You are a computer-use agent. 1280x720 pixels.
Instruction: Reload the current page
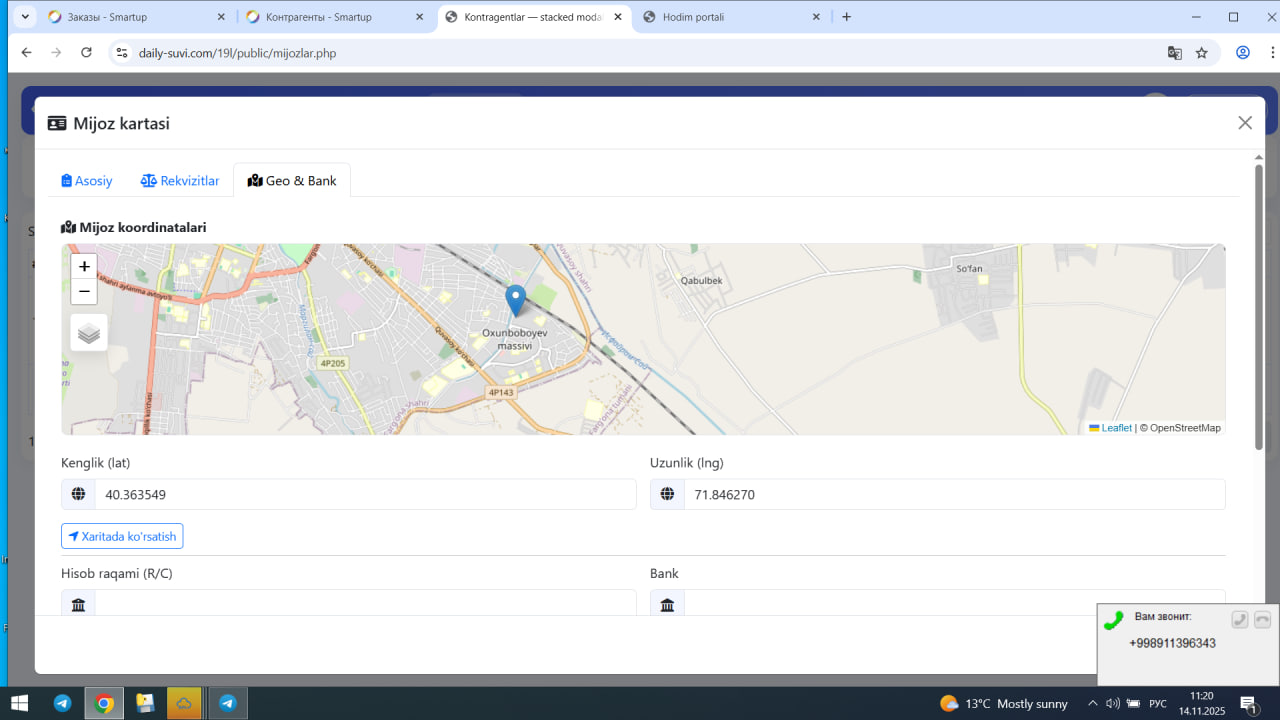pyautogui.click(x=86, y=53)
